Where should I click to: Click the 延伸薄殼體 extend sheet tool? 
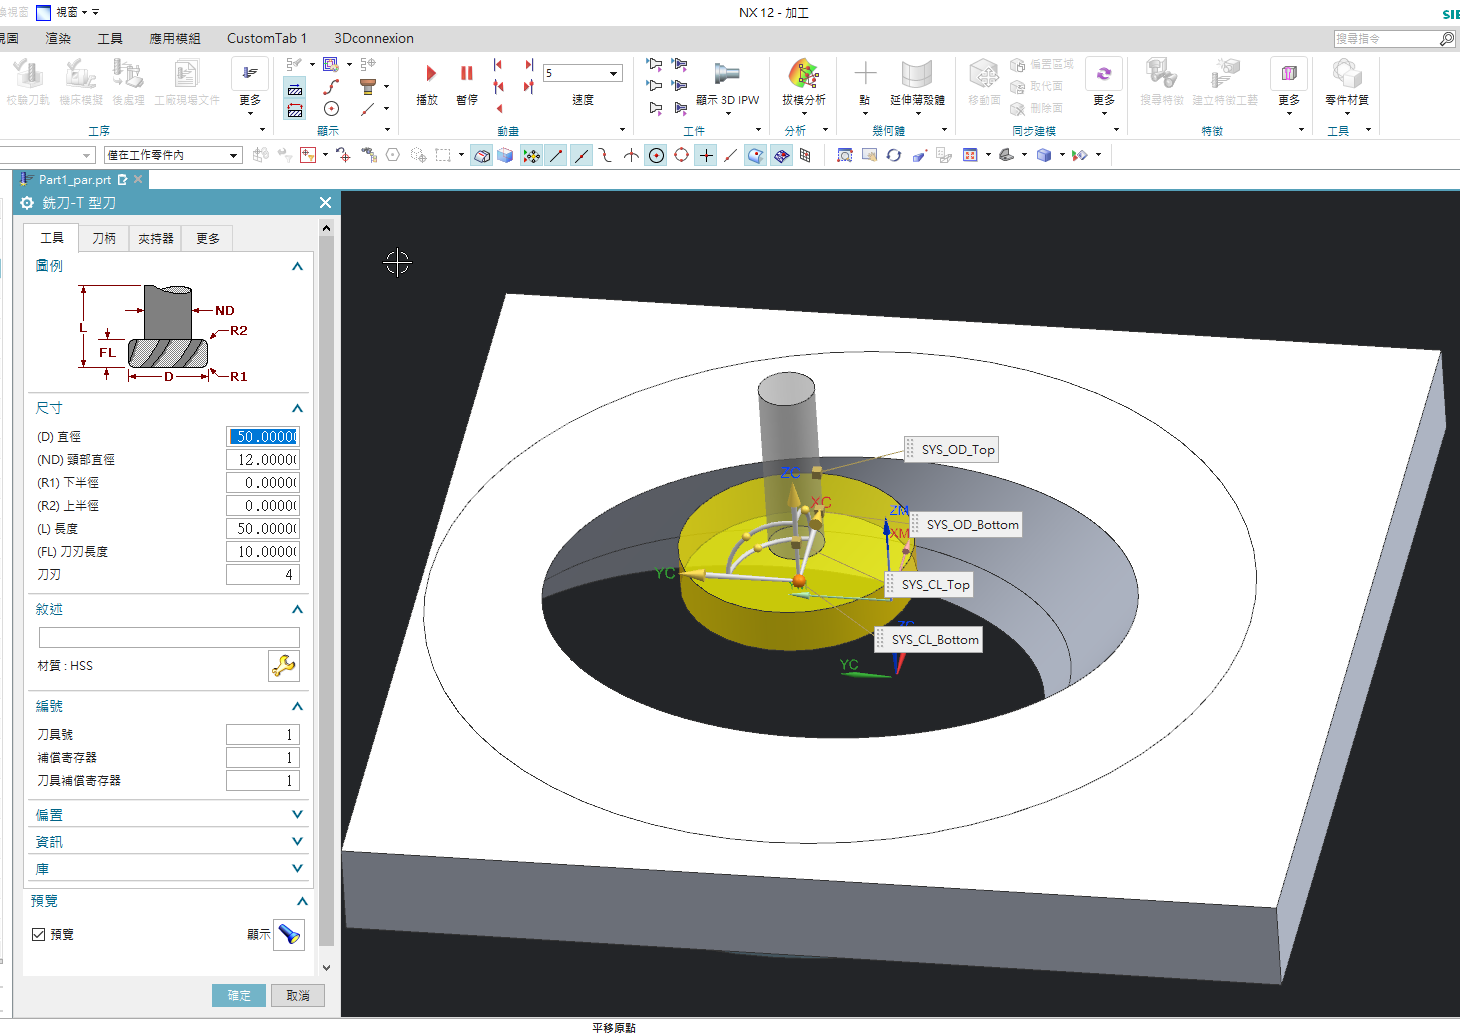[x=917, y=83]
